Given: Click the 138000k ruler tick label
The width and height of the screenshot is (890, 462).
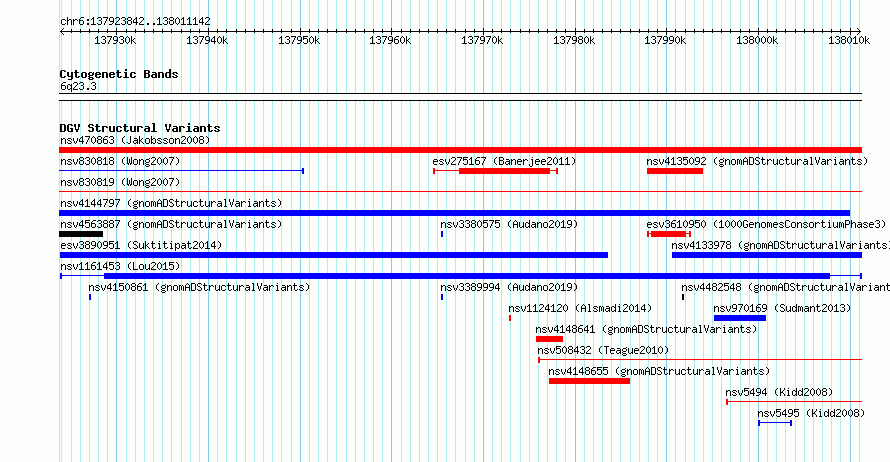Looking at the screenshot, I should pos(757,41).
